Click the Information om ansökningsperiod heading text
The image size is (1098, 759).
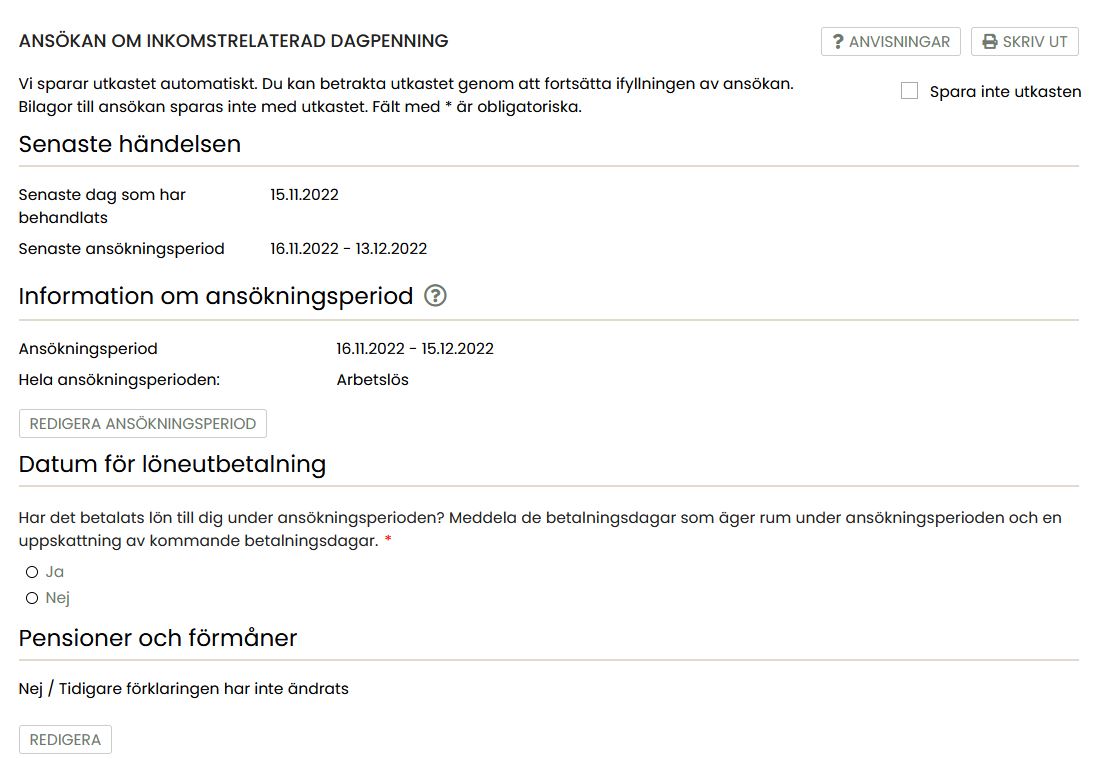pos(215,296)
